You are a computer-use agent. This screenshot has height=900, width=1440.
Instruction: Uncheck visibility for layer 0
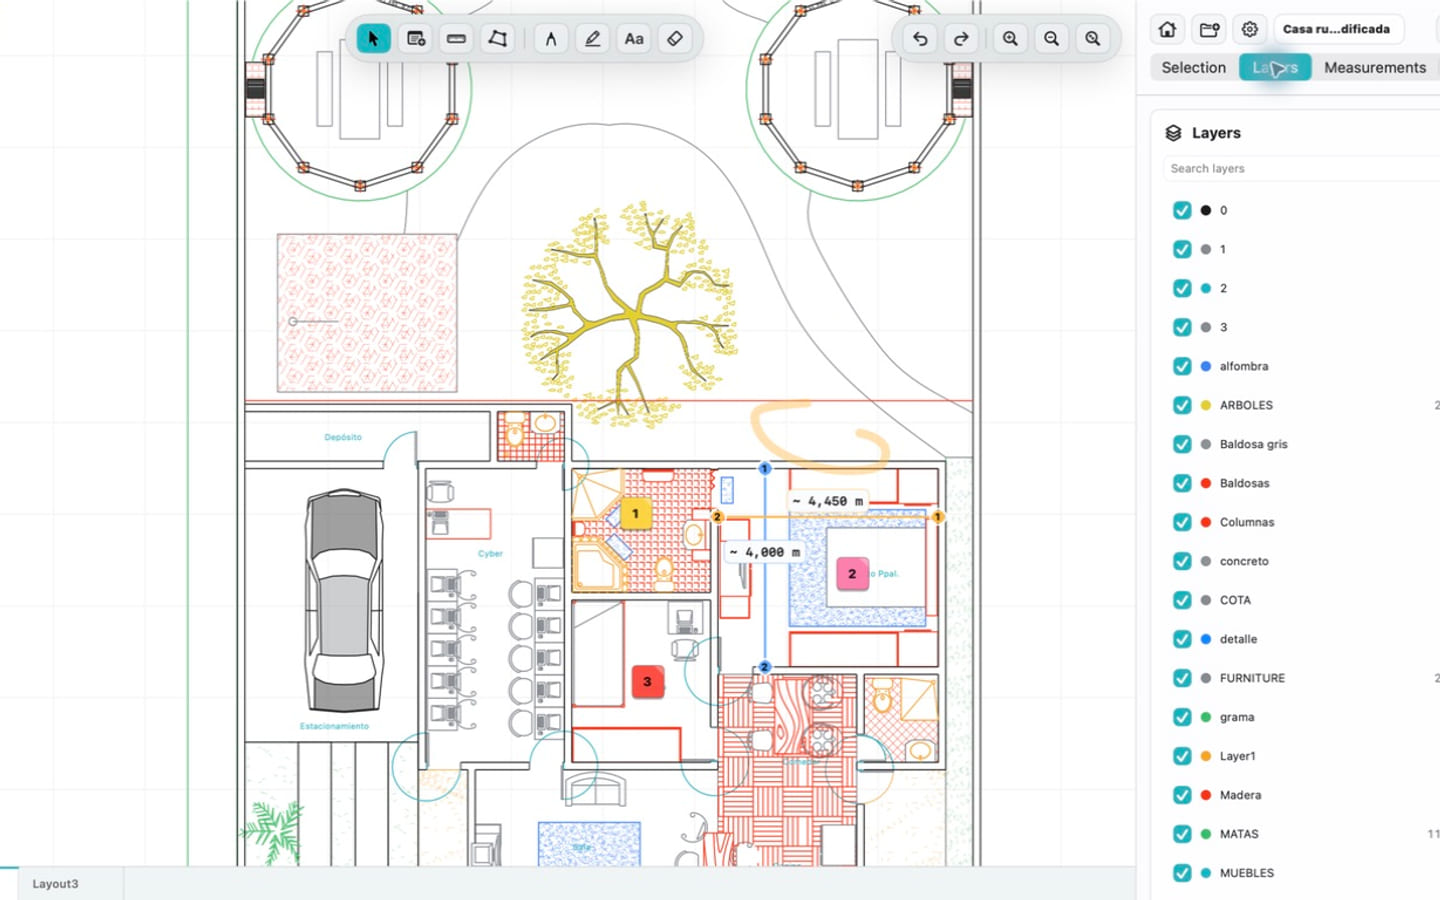click(x=1182, y=210)
